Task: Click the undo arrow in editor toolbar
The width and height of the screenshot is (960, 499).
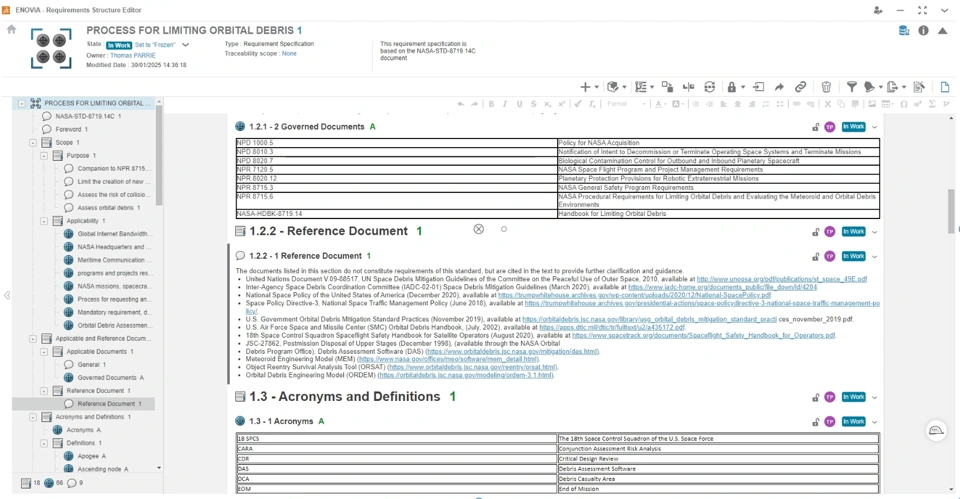Action: tap(460, 104)
